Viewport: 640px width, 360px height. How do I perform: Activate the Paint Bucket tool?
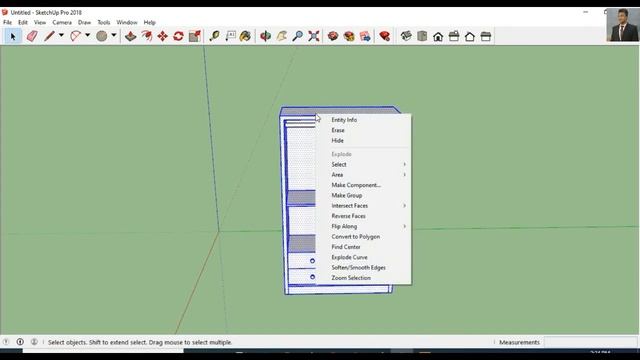246,36
